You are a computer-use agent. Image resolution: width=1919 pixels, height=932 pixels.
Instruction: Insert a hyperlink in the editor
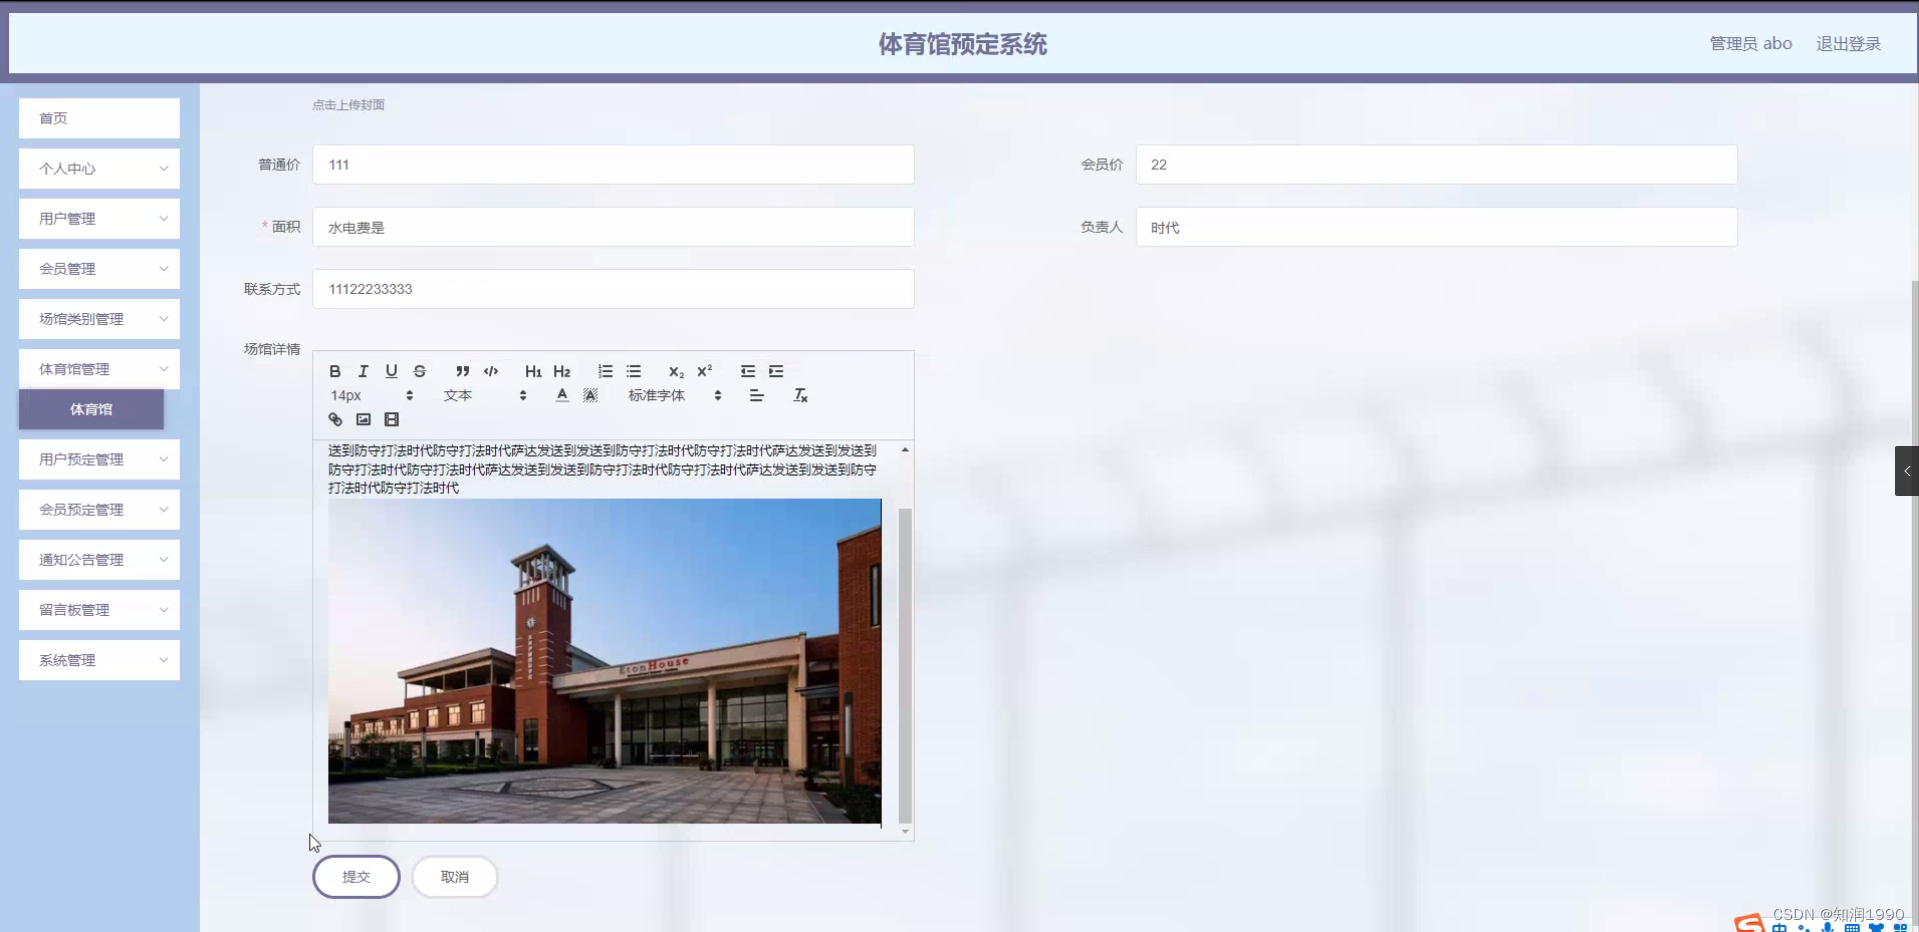pos(335,419)
